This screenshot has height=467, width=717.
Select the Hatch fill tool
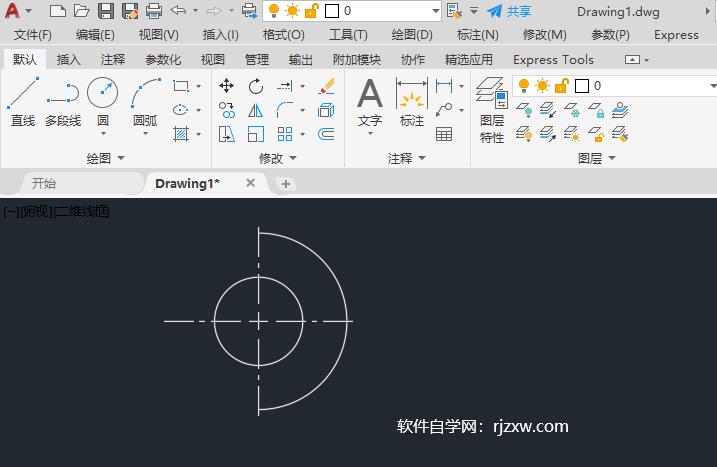click(181, 134)
